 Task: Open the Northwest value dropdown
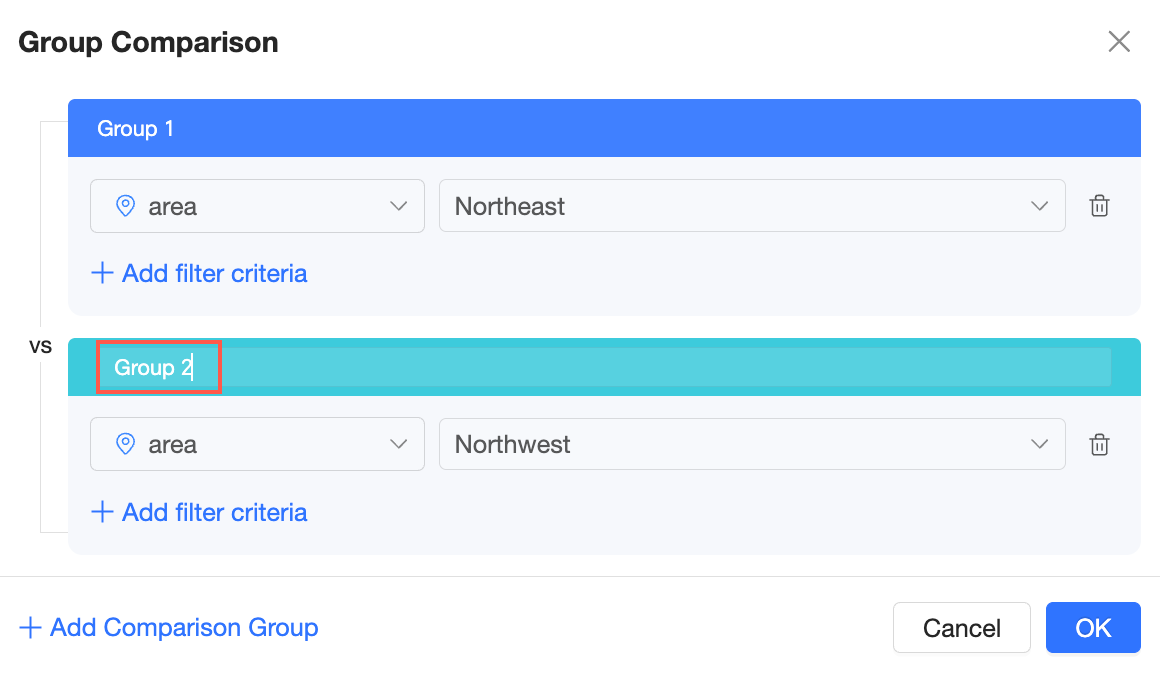pos(752,444)
